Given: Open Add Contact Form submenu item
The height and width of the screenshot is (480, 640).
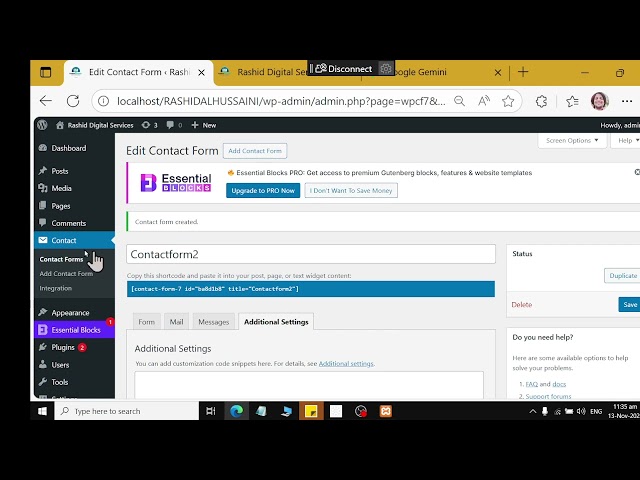Looking at the screenshot, I should coord(66,274).
